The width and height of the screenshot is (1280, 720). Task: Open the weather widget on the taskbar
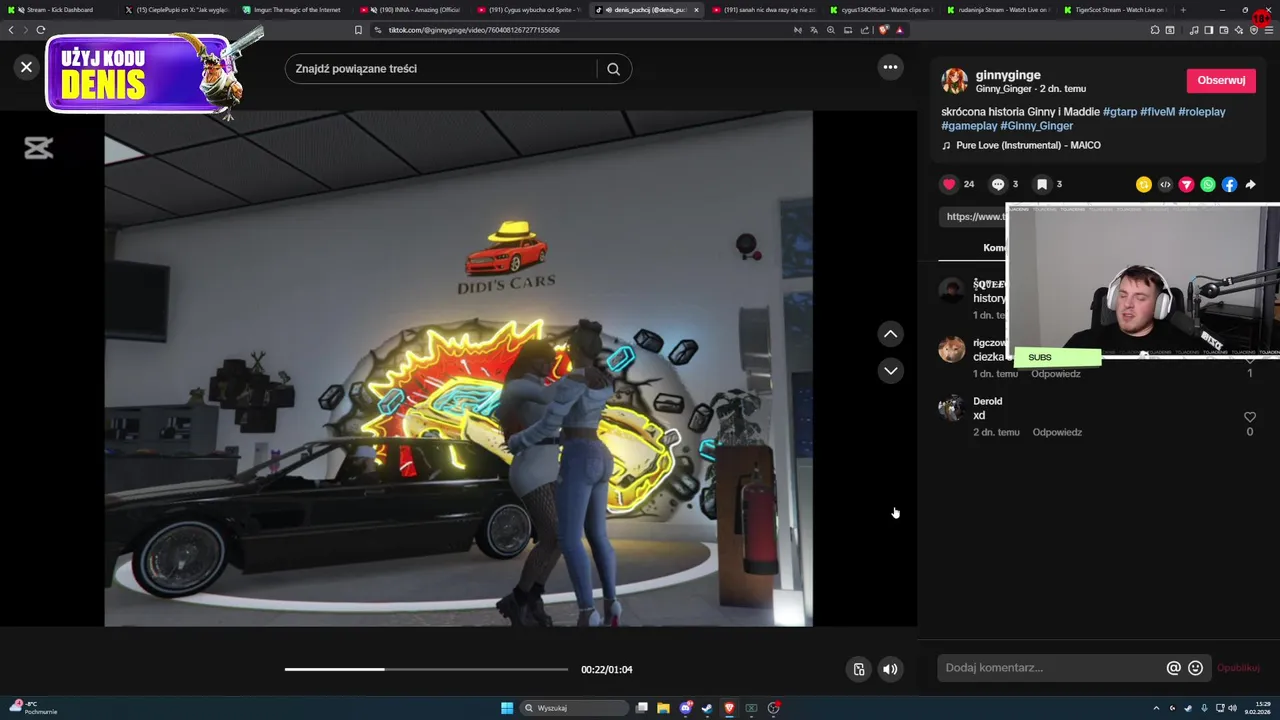[33, 708]
